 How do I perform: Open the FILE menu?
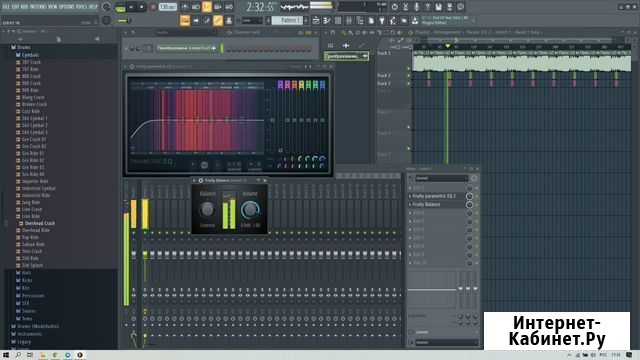tap(6, 7)
